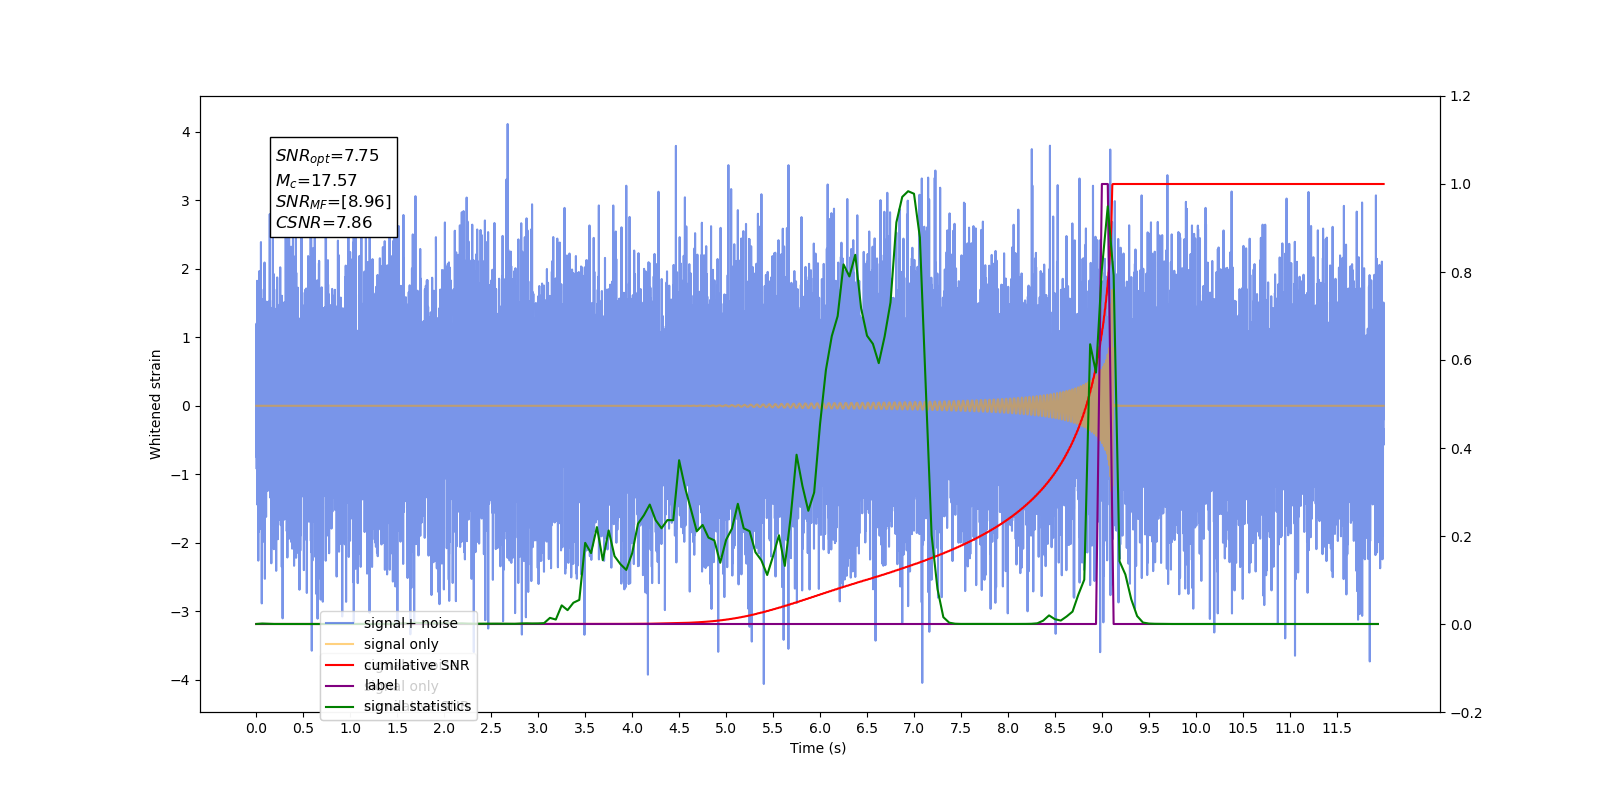This screenshot has height=800, width=1600.
Task: Click the 2.5 tick on the time axis
Action: [491, 728]
